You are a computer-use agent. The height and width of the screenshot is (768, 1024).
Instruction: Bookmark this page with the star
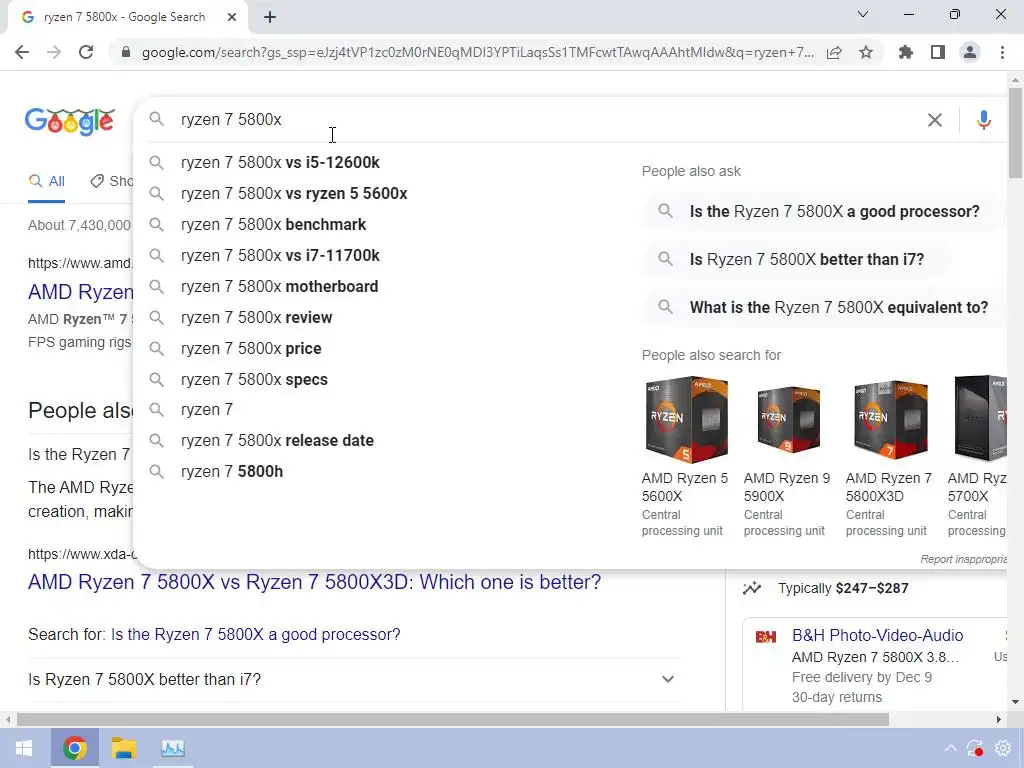[x=866, y=52]
